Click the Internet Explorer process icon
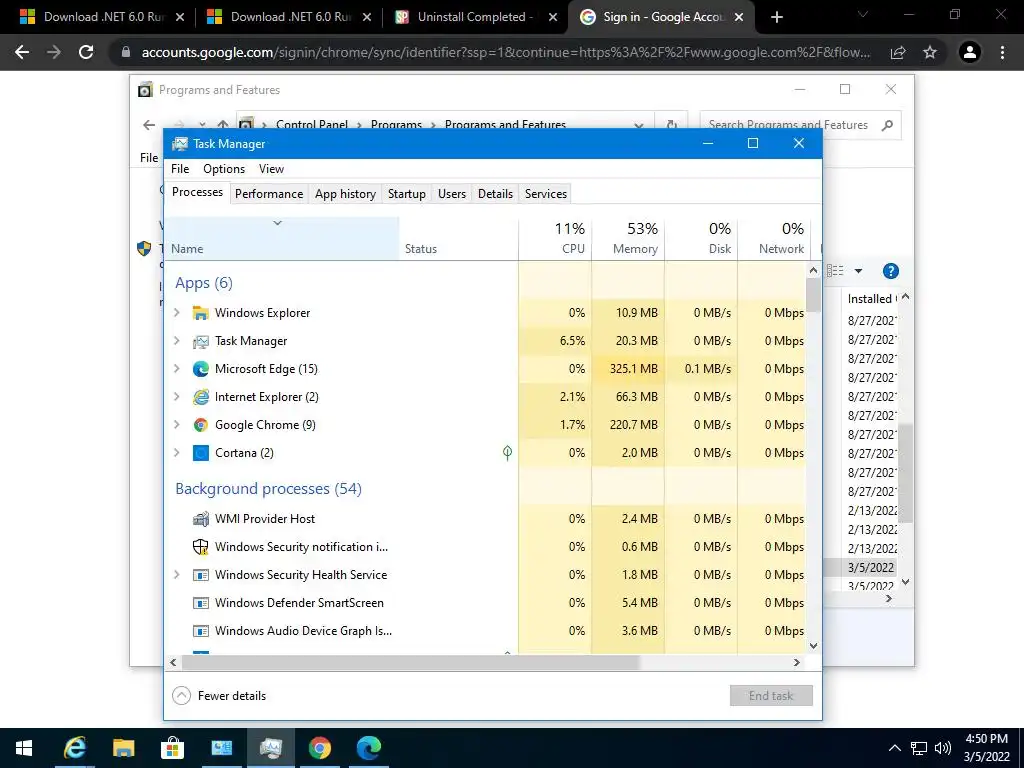The width and height of the screenshot is (1024, 768). 200,397
